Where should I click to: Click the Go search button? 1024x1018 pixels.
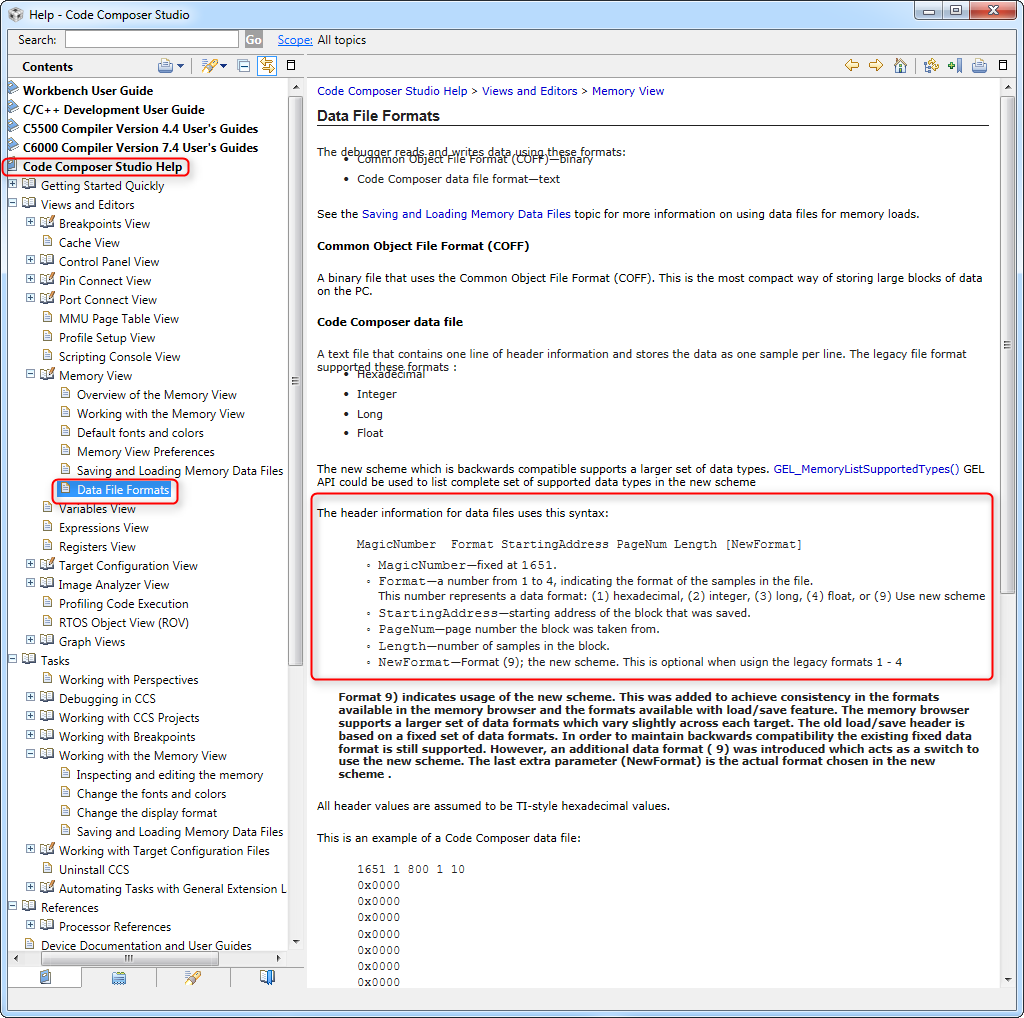pos(253,40)
